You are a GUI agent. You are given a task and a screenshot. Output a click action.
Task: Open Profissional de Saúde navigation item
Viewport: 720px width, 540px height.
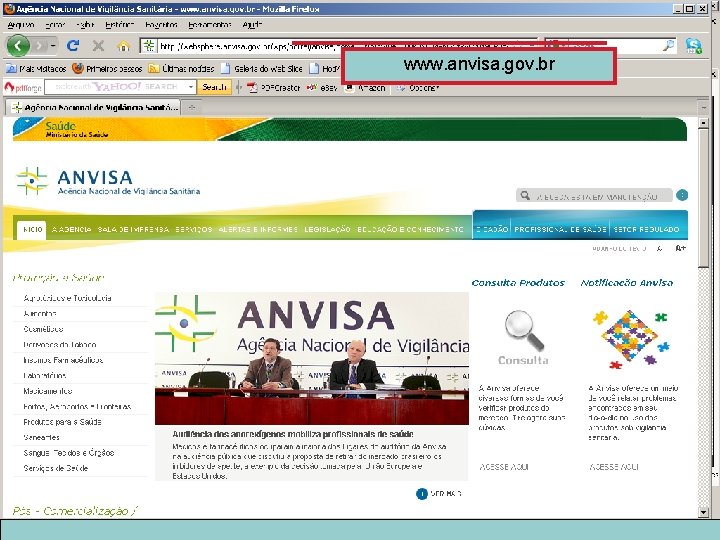coord(560,230)
